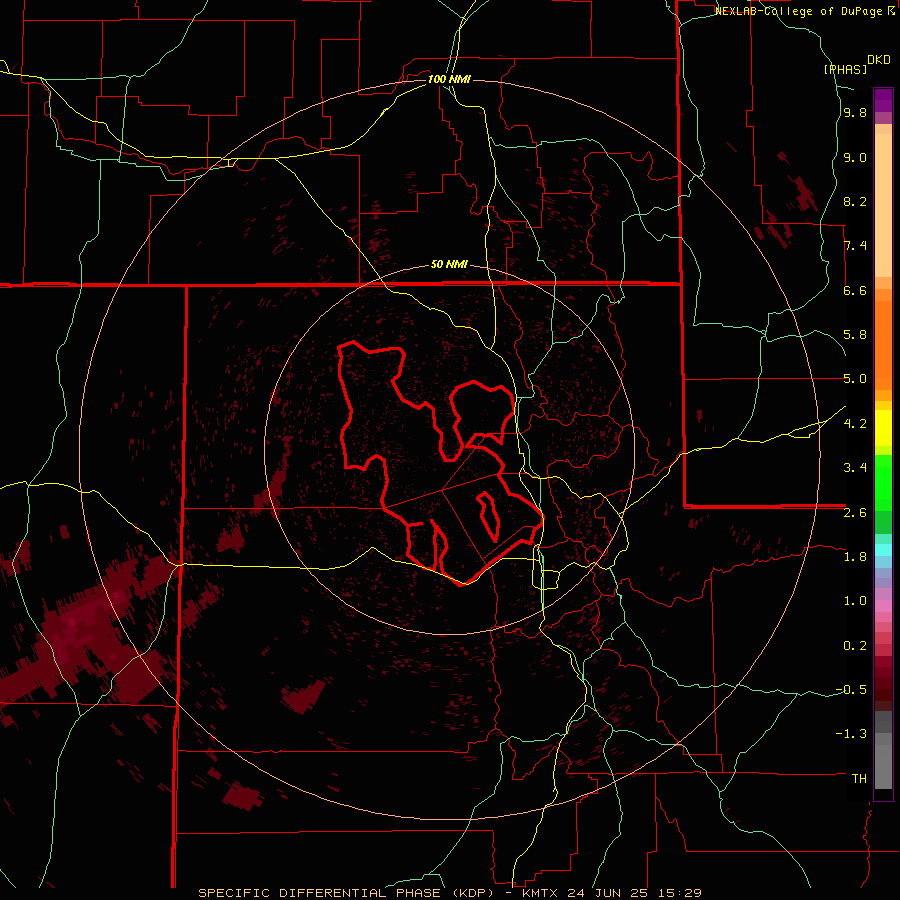900x900 pixels.
Task: Click the "100 NMI" range ring label
Action: 449,79
